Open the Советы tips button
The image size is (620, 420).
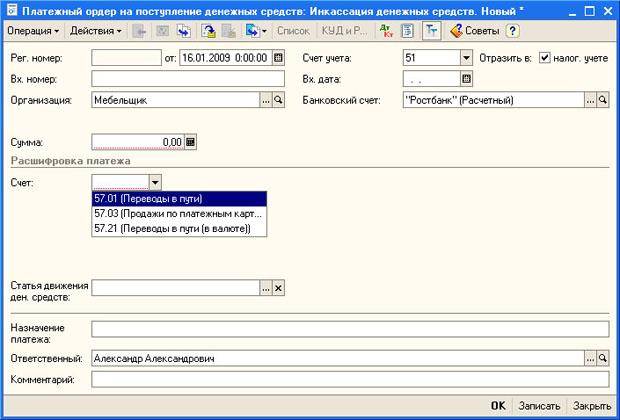[476, 30]
